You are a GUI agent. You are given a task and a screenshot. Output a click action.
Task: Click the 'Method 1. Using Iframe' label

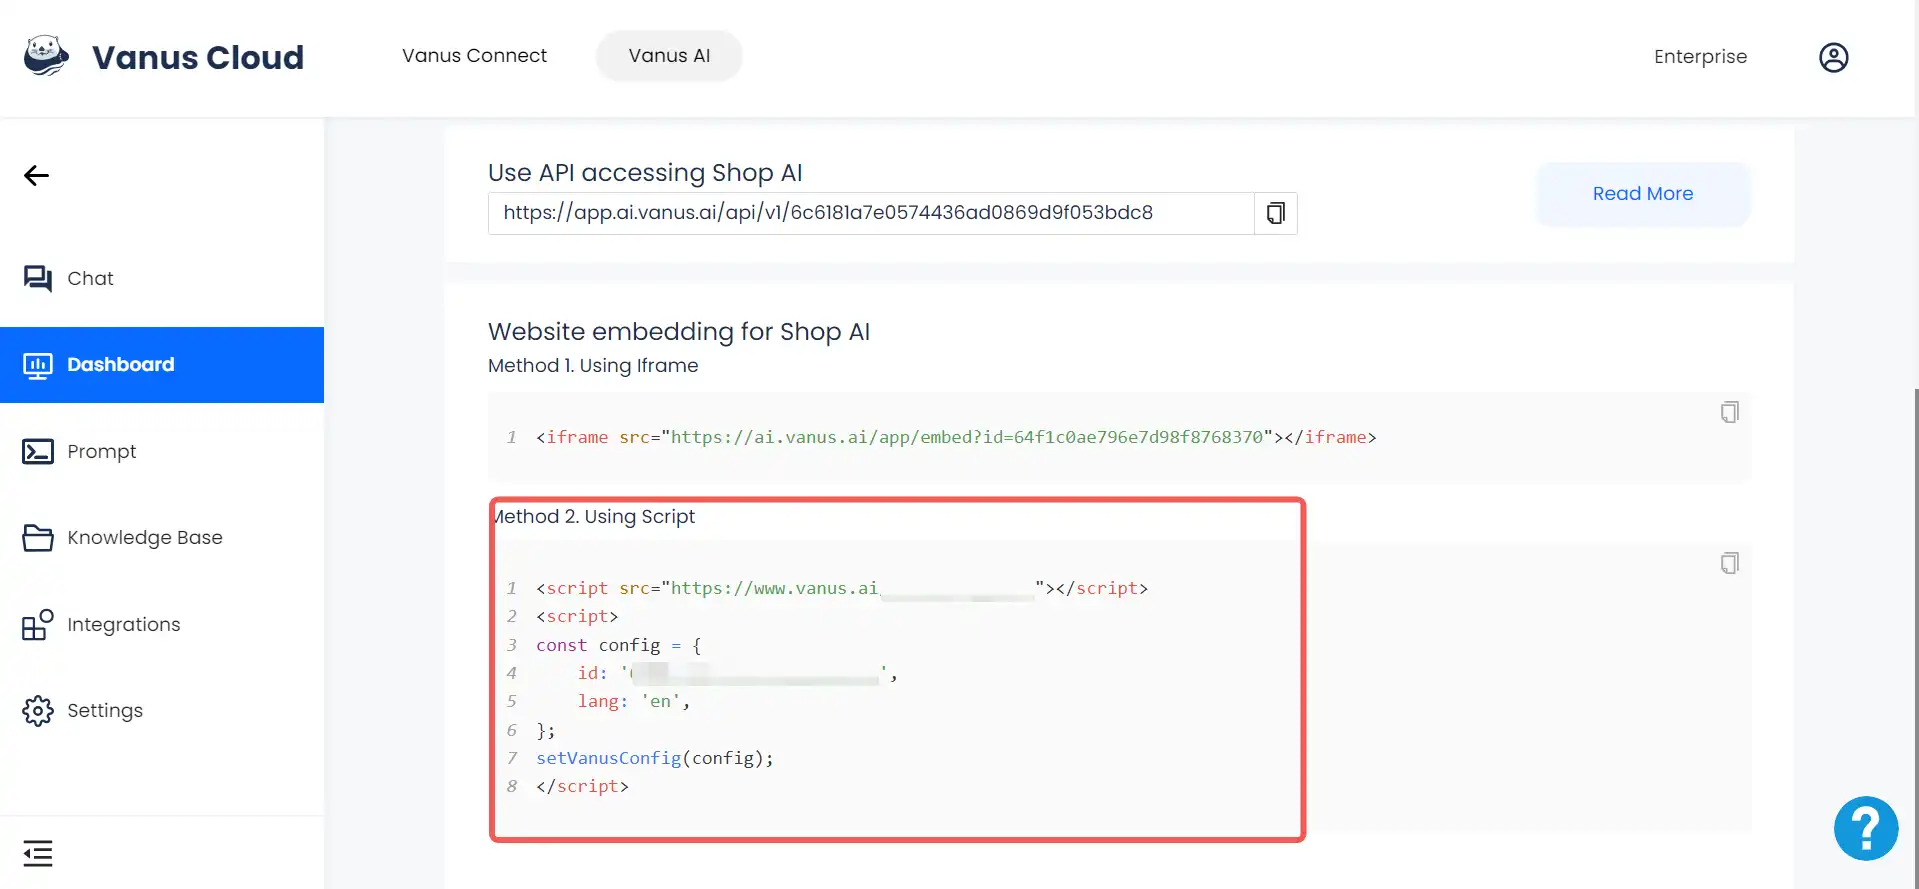(x=593, y=366)
